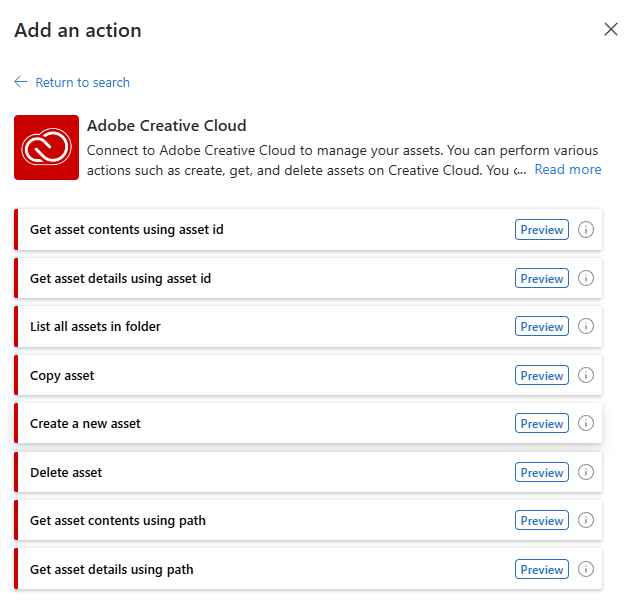The image size is (630, 610).
Task: Show info icon for Delete asset
Action: tap(585, 472)
